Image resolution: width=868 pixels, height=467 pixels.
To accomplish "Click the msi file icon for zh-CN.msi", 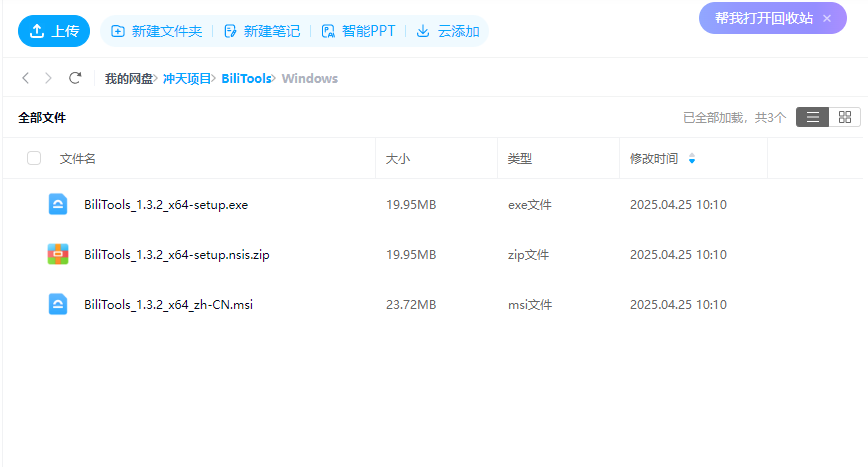I will pyautogui.click(x=58, y=304).
